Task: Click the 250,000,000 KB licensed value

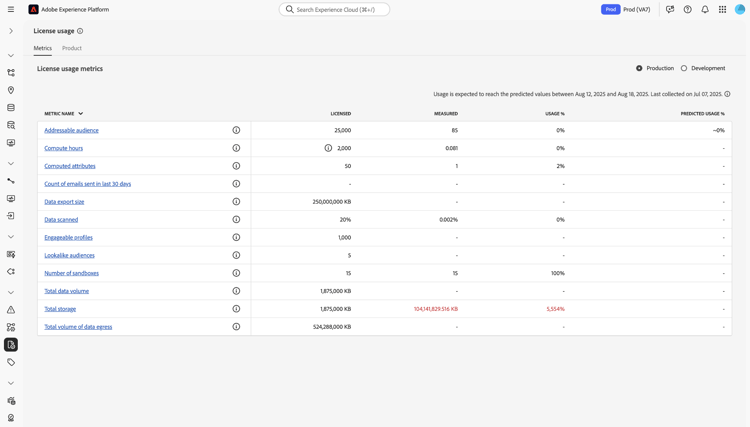Action: pos(332,202)
